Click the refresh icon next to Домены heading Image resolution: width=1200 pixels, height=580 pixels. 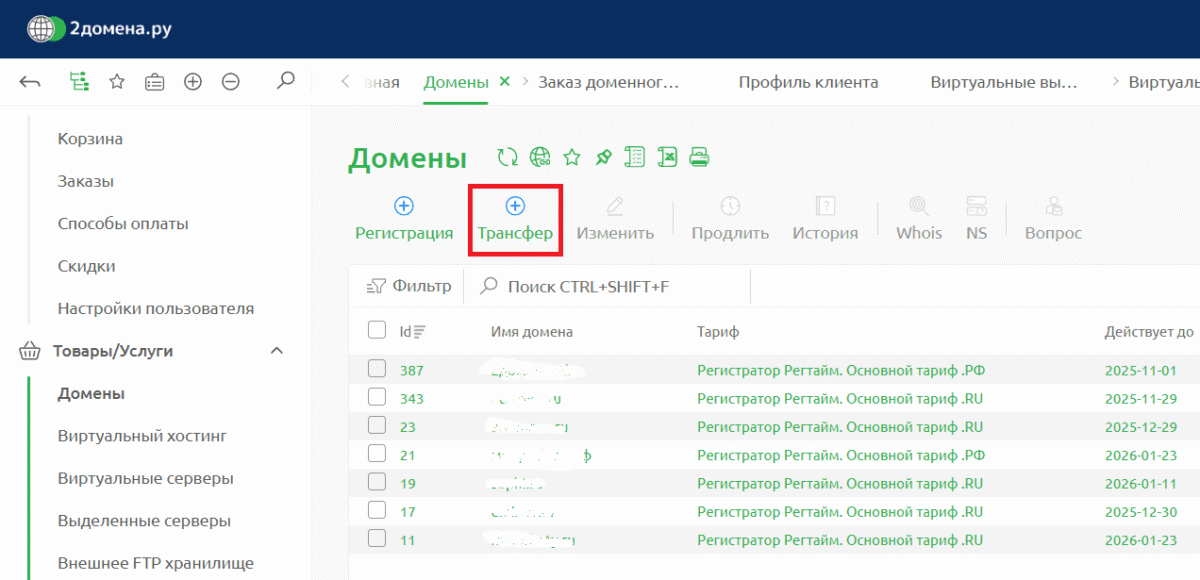pyautogui.click(x=508, y=157)
